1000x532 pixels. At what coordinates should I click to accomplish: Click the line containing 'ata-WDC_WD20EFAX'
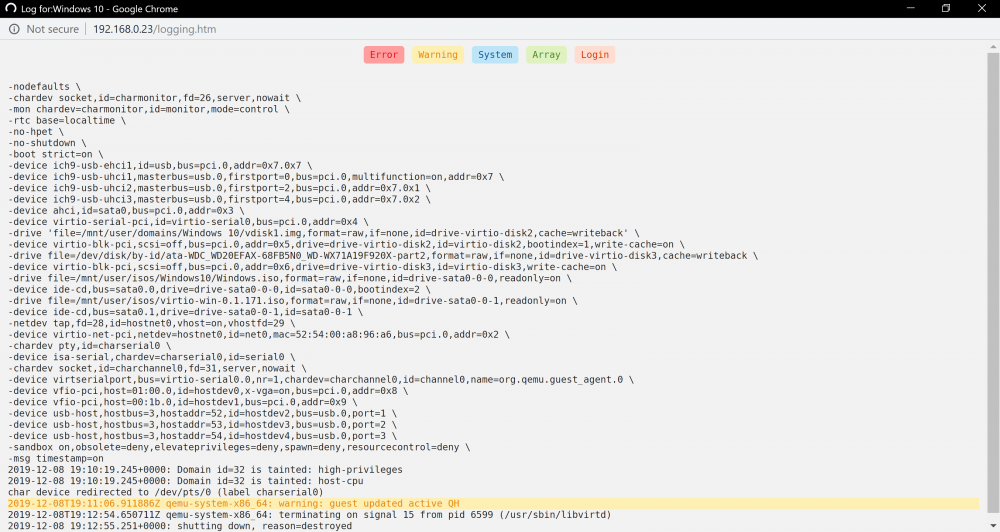coord(383,255)
